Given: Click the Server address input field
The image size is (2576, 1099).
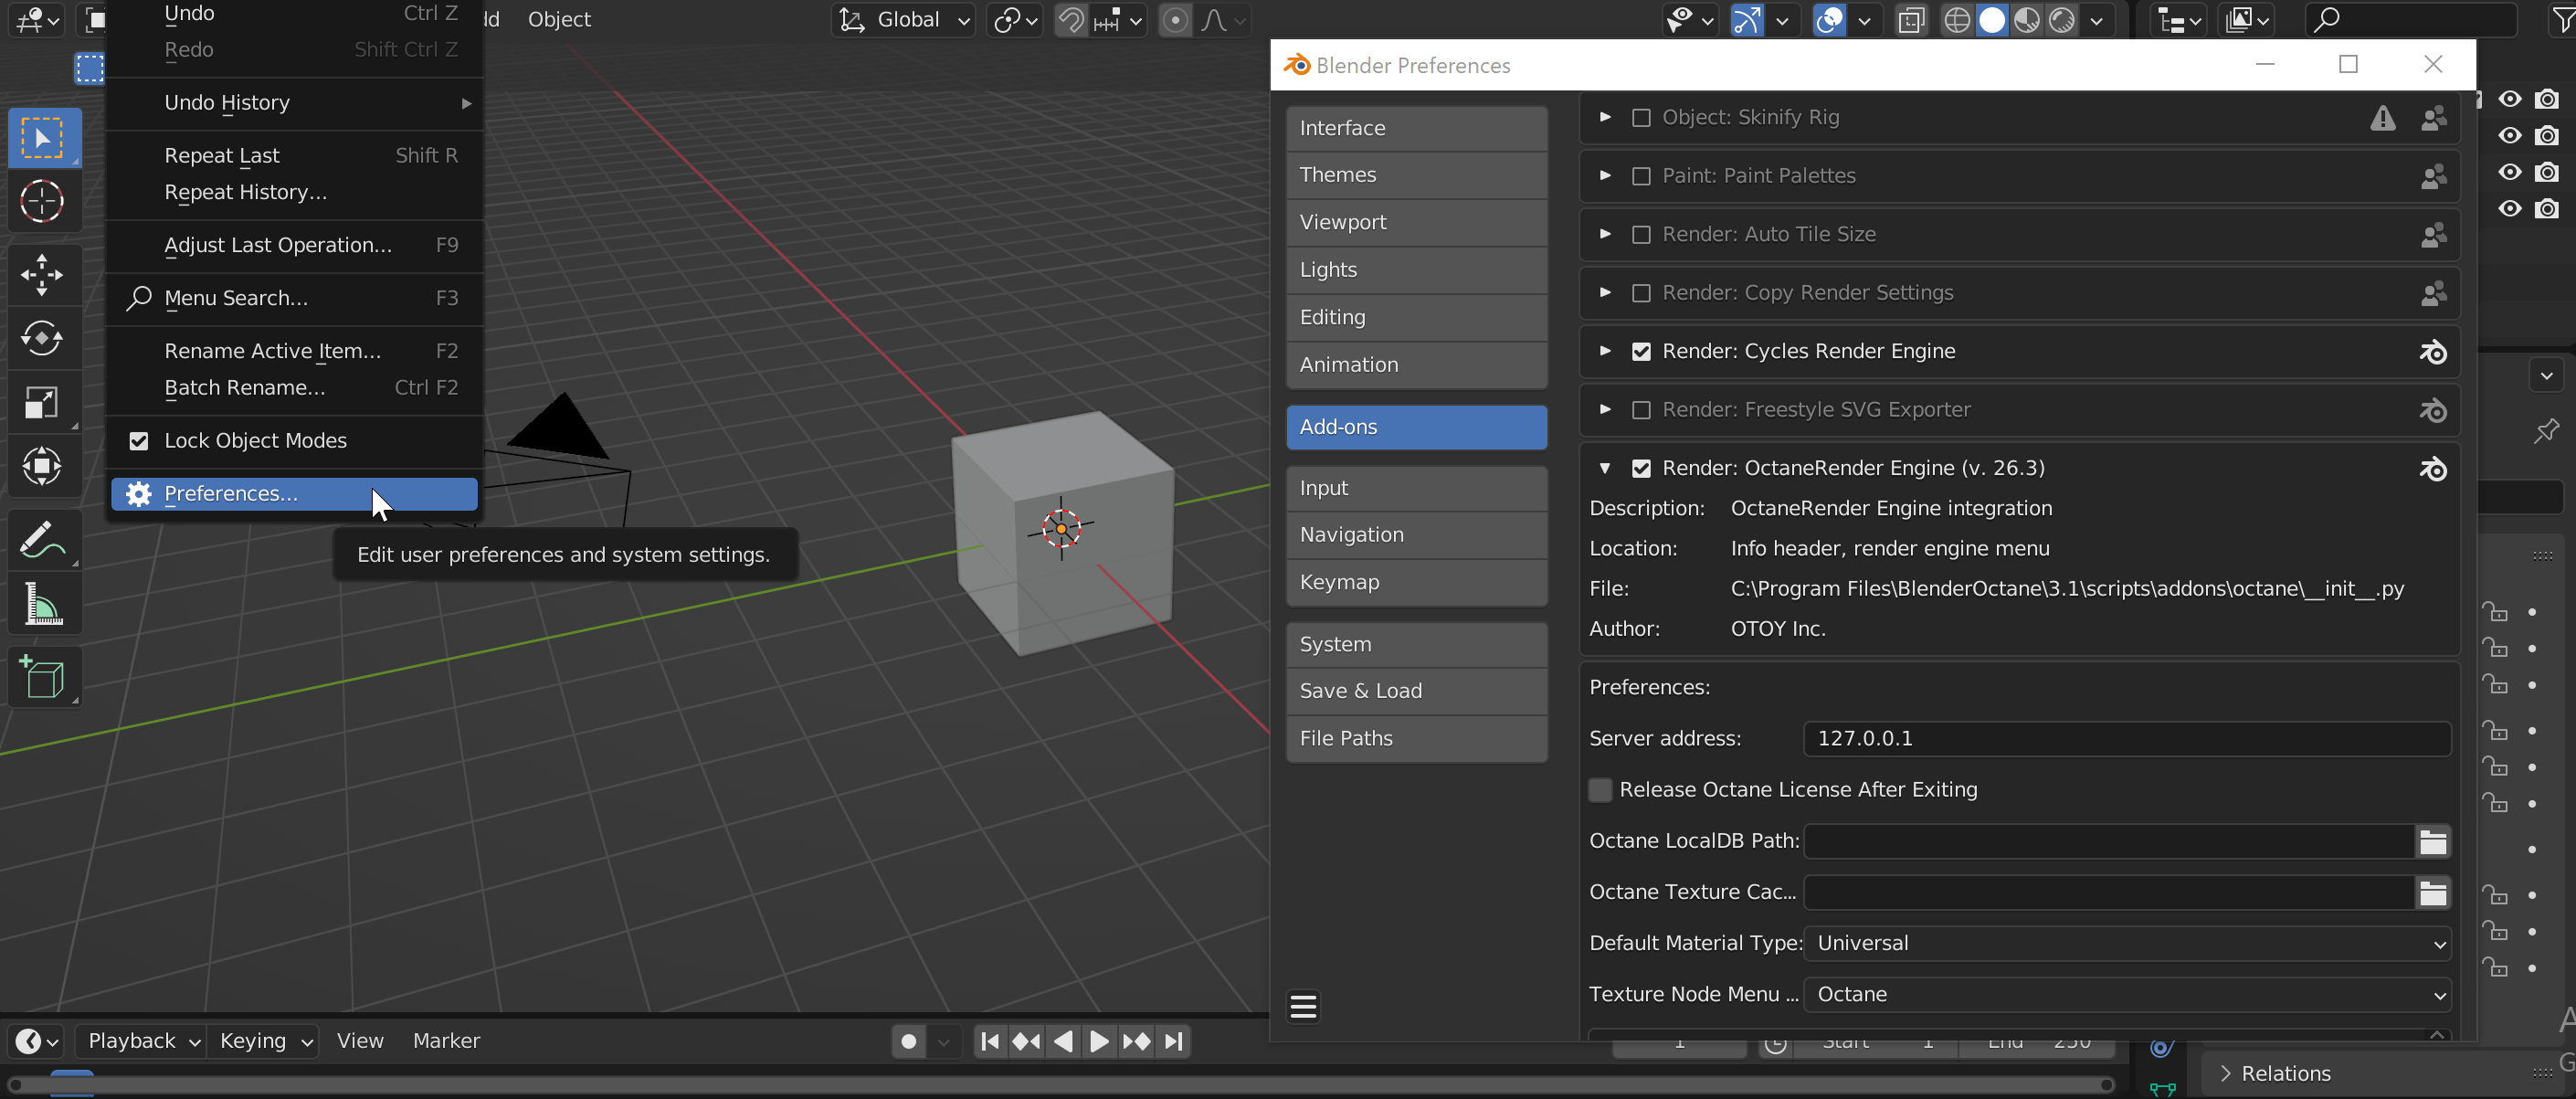Looking at the screenshot, I should (2125, 738).
